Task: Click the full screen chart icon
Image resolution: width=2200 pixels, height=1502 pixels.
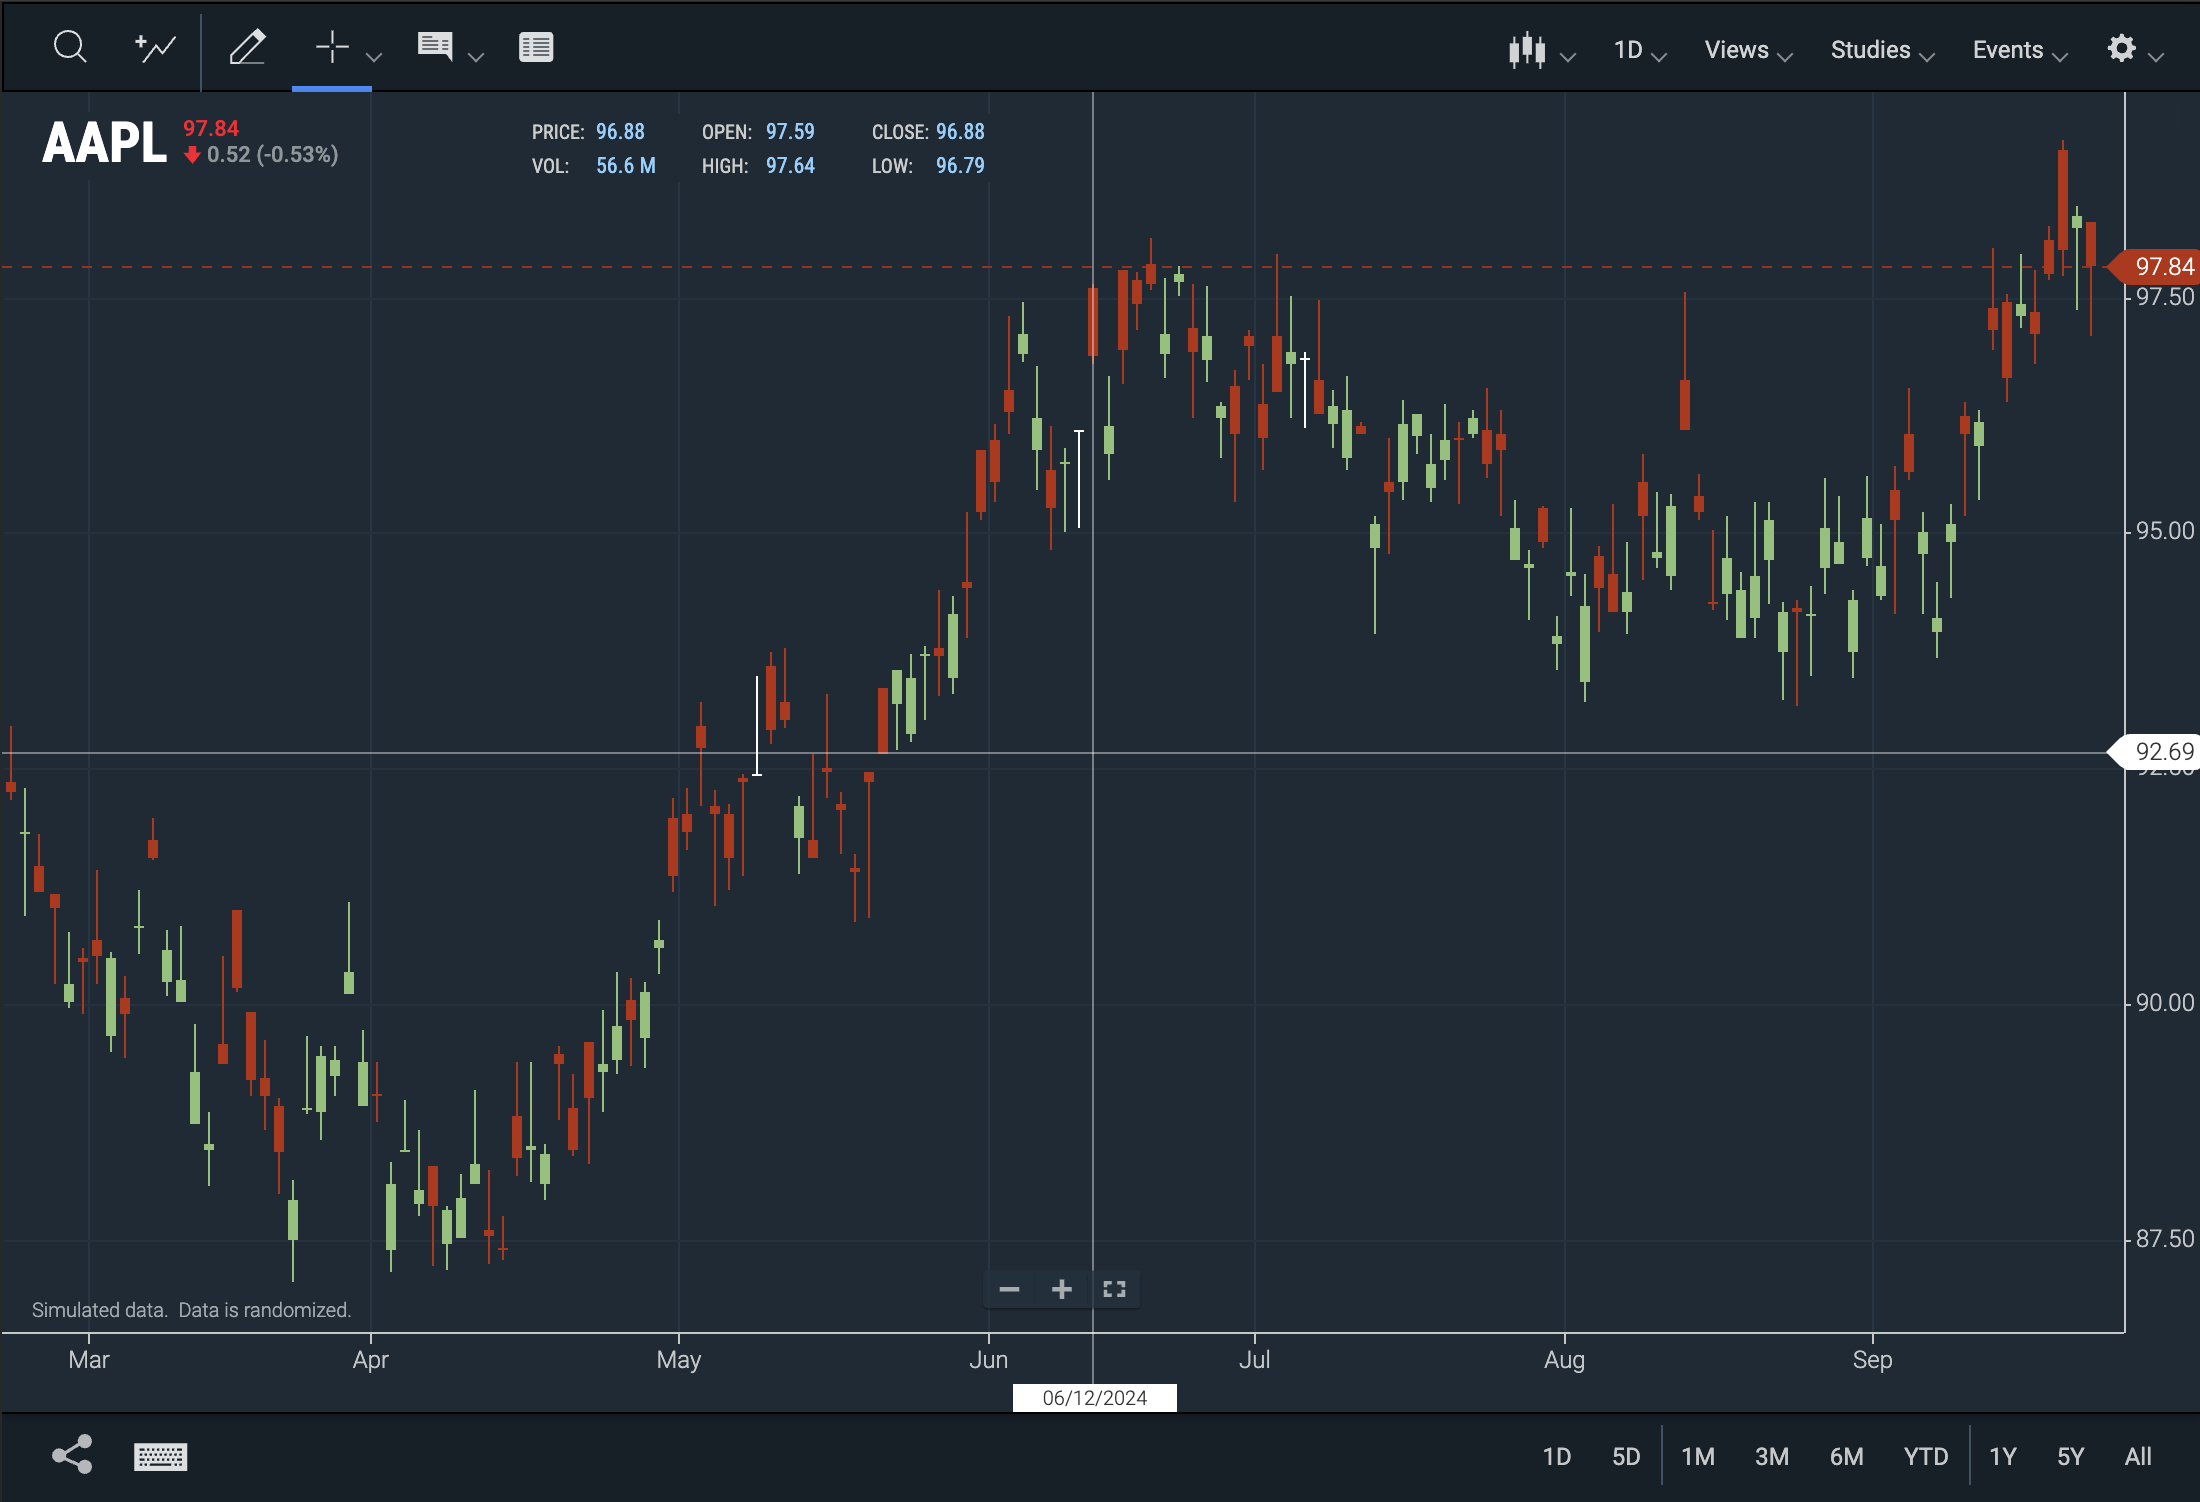Action: (x=1114, y=1289)
